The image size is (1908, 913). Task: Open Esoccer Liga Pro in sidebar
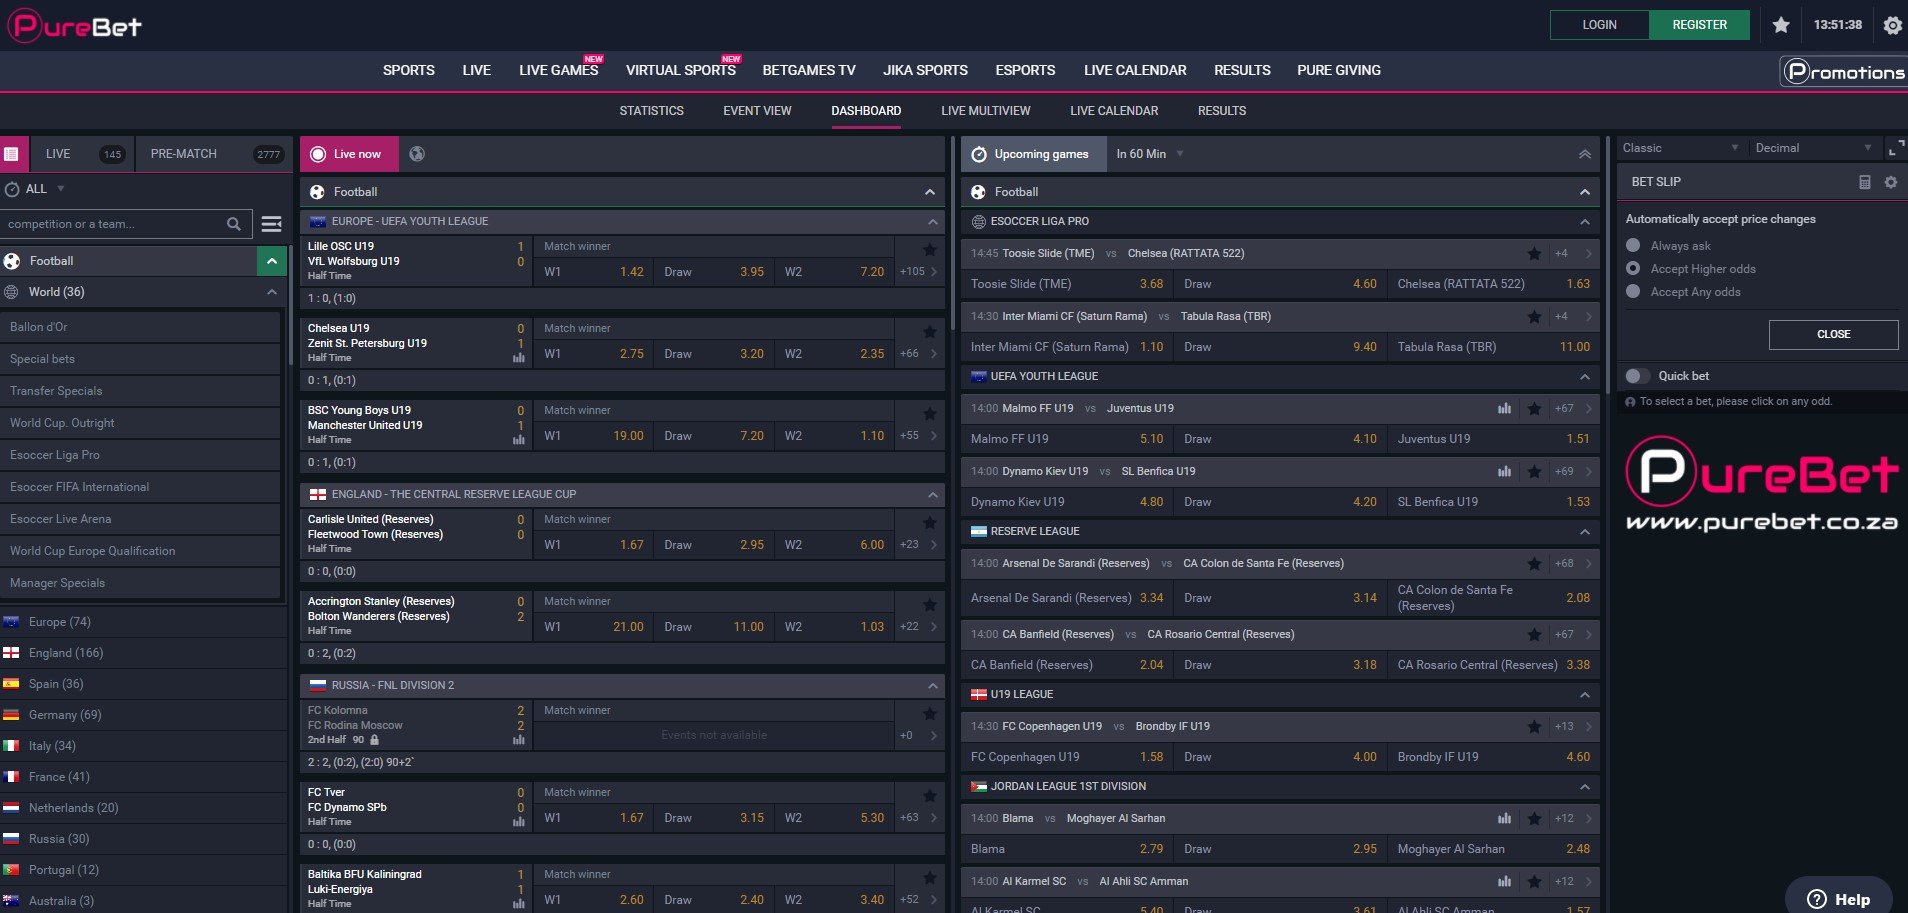140,455
